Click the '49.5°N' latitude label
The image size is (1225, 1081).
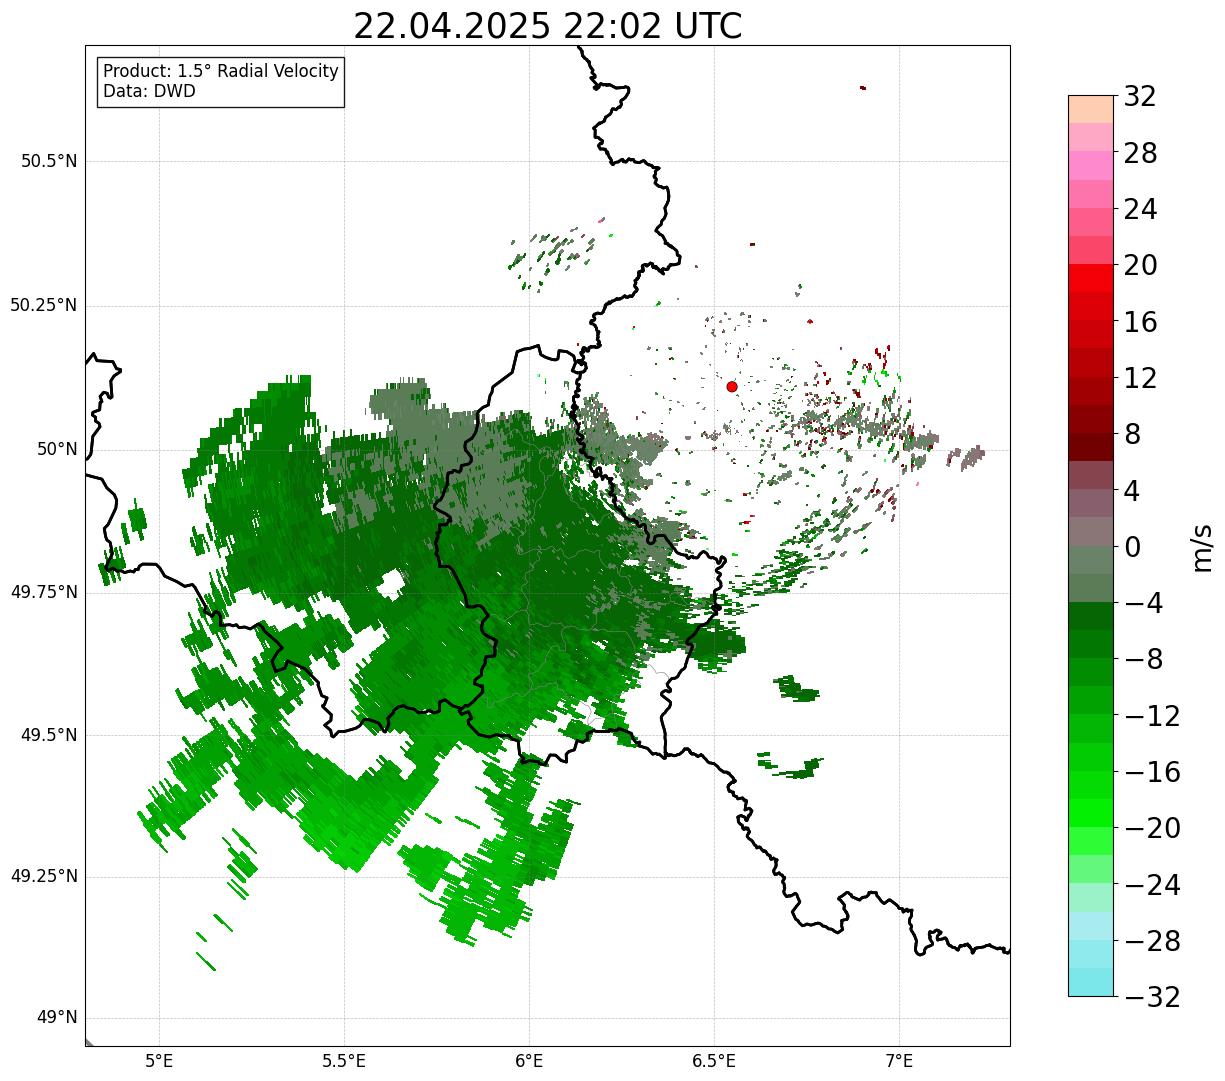pos(49,735)
